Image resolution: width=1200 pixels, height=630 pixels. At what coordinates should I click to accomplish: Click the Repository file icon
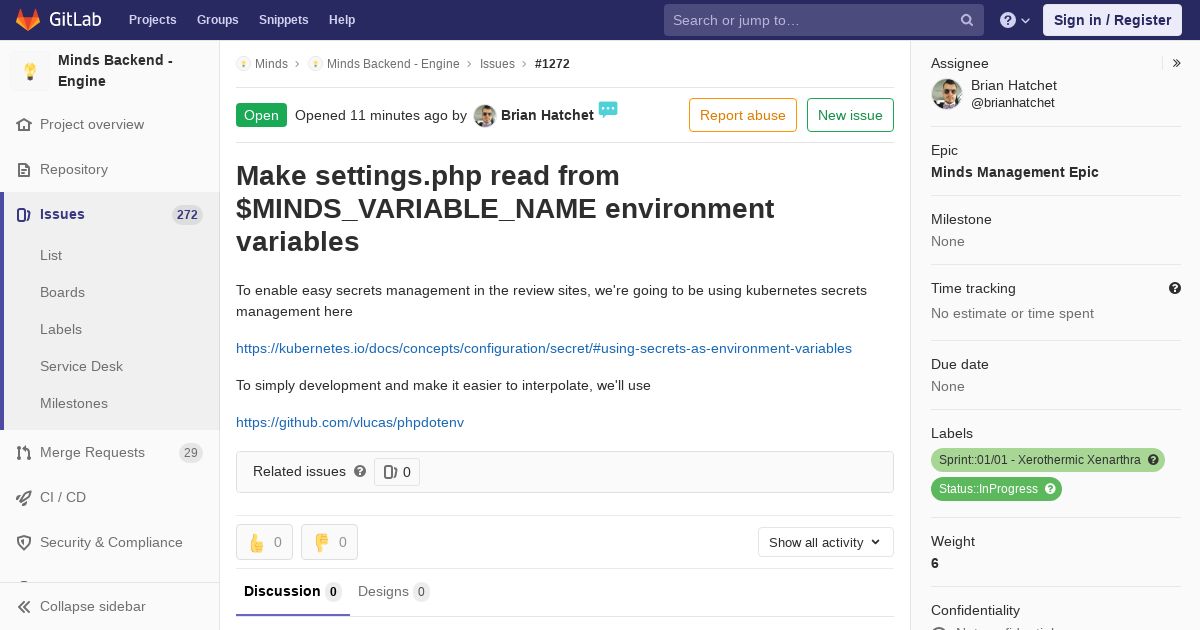click(24, 170)
